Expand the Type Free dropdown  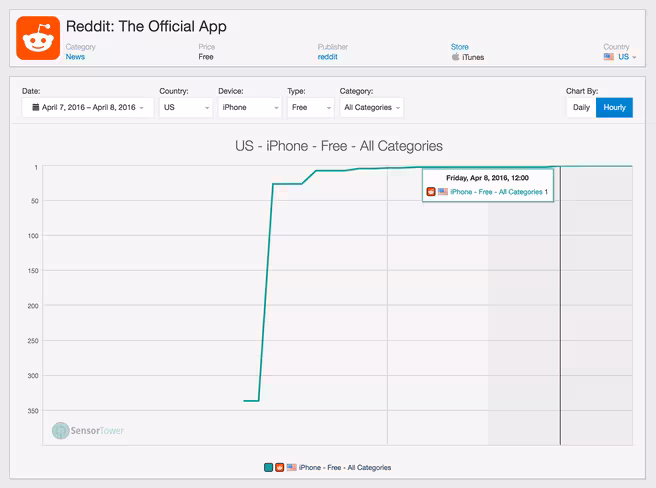point(311,108)
